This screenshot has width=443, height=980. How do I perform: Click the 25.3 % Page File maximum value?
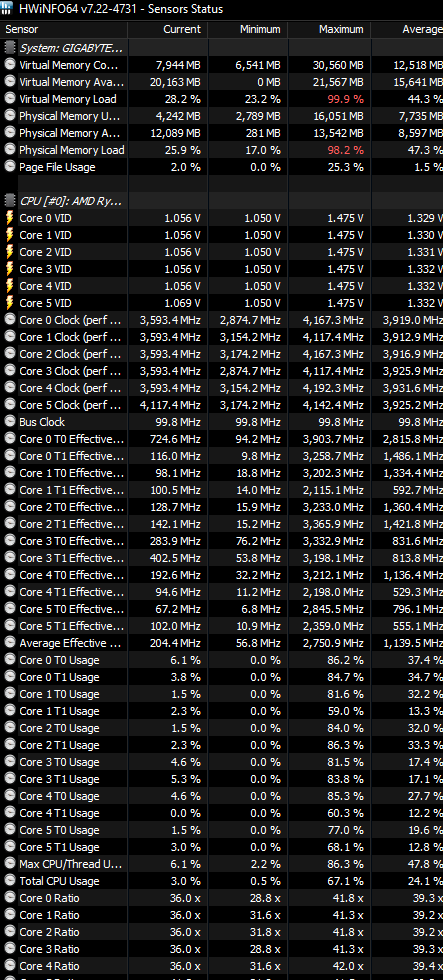(345, 167)
